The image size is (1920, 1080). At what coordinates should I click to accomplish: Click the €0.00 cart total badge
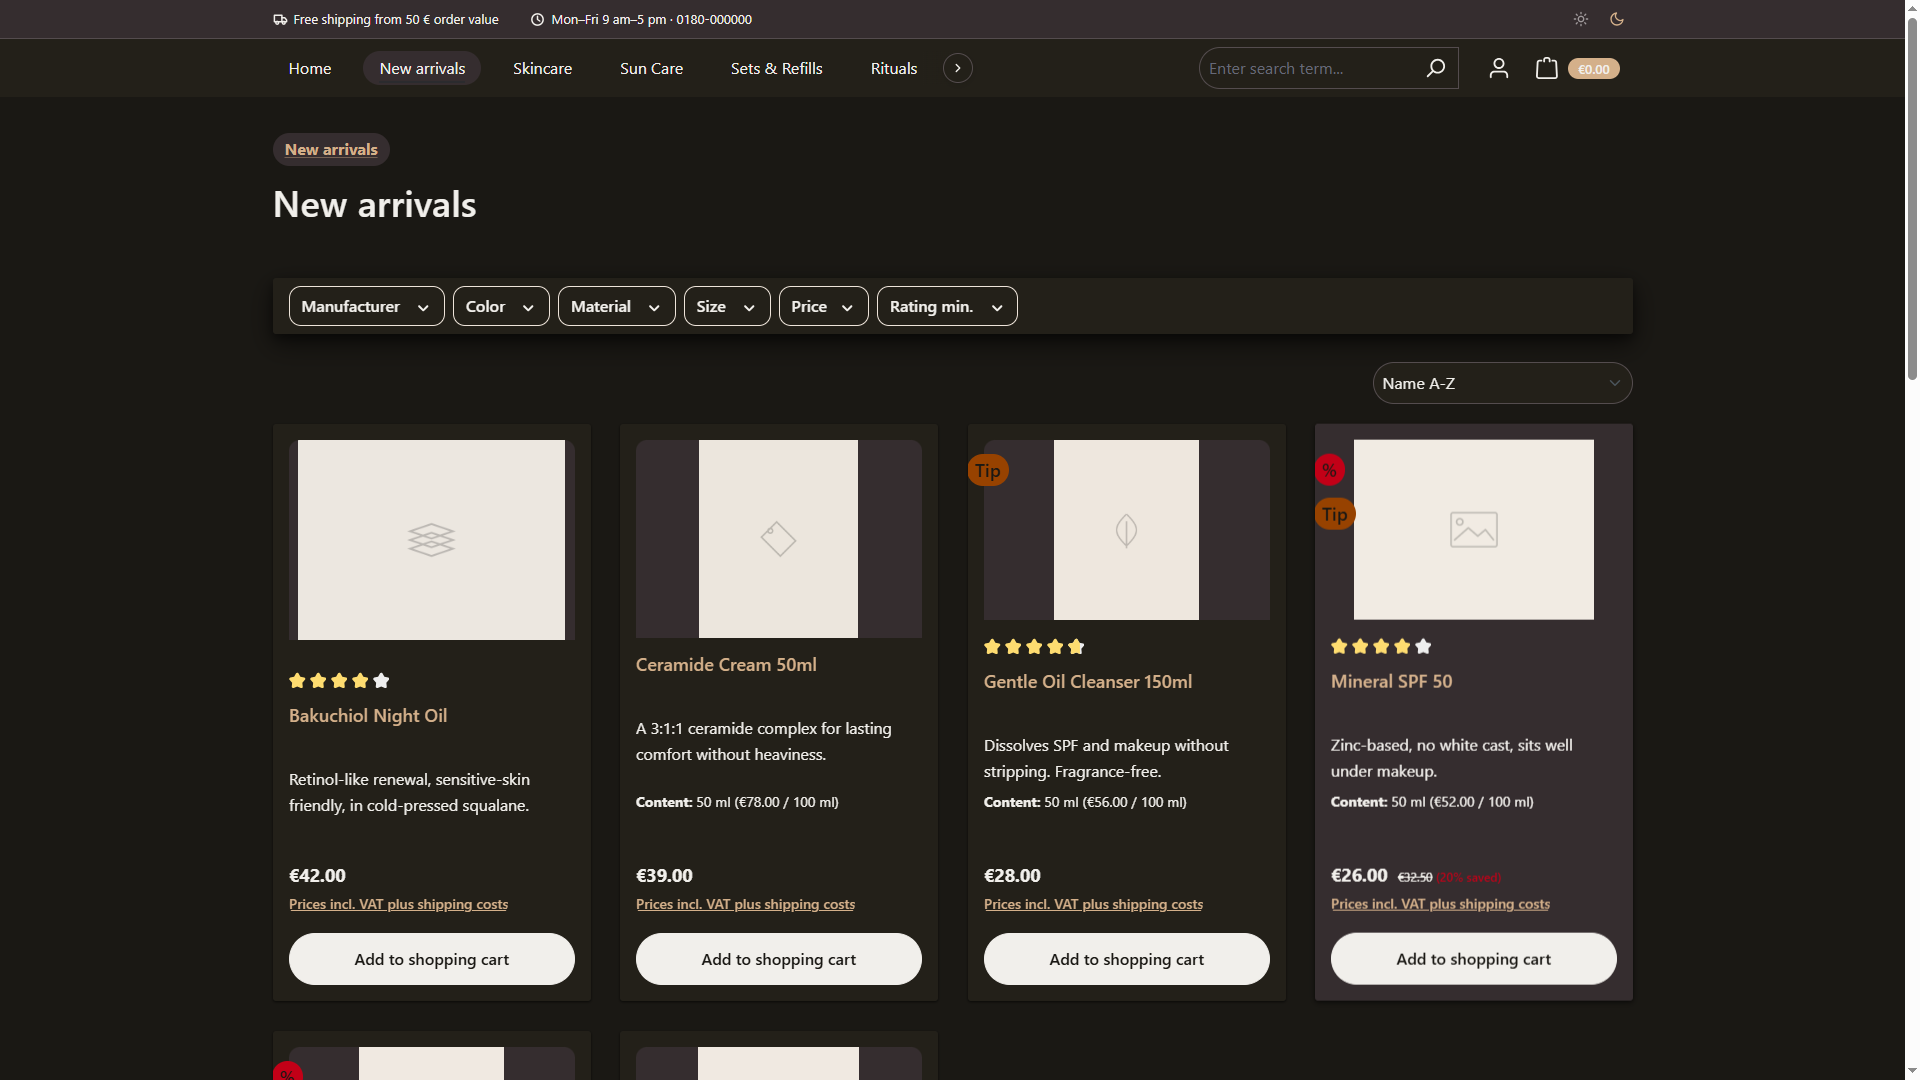point(1593,69)
